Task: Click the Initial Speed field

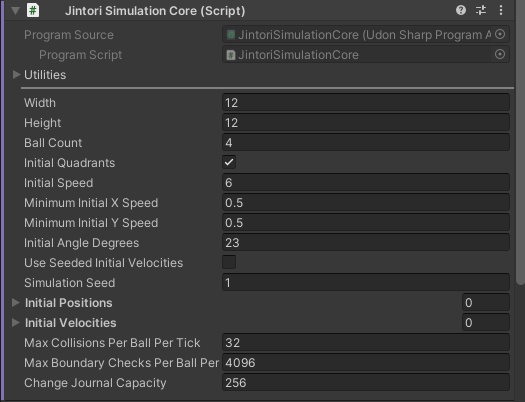Action: pos(366,182)
